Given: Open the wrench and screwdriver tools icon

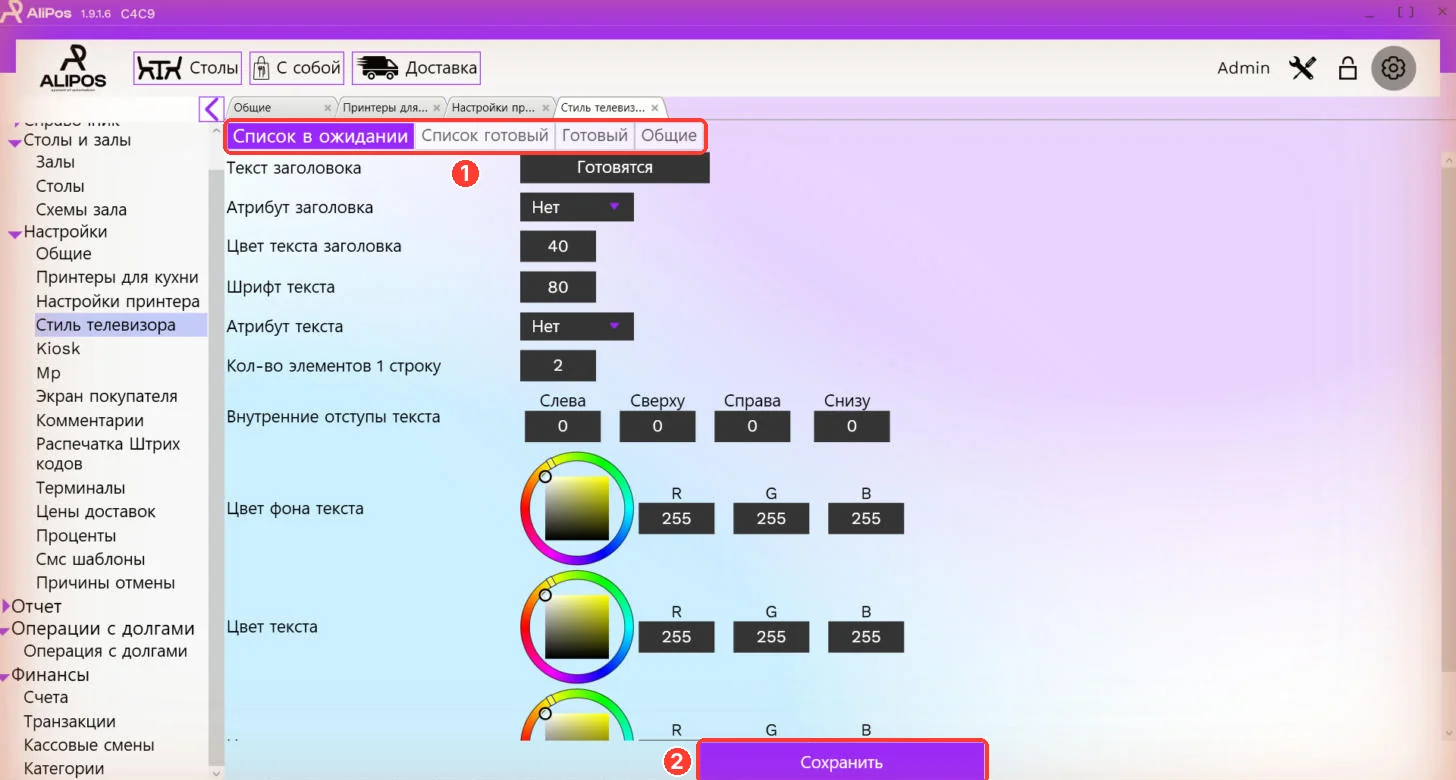Looking at the screenshot, I should point(1302,68).
